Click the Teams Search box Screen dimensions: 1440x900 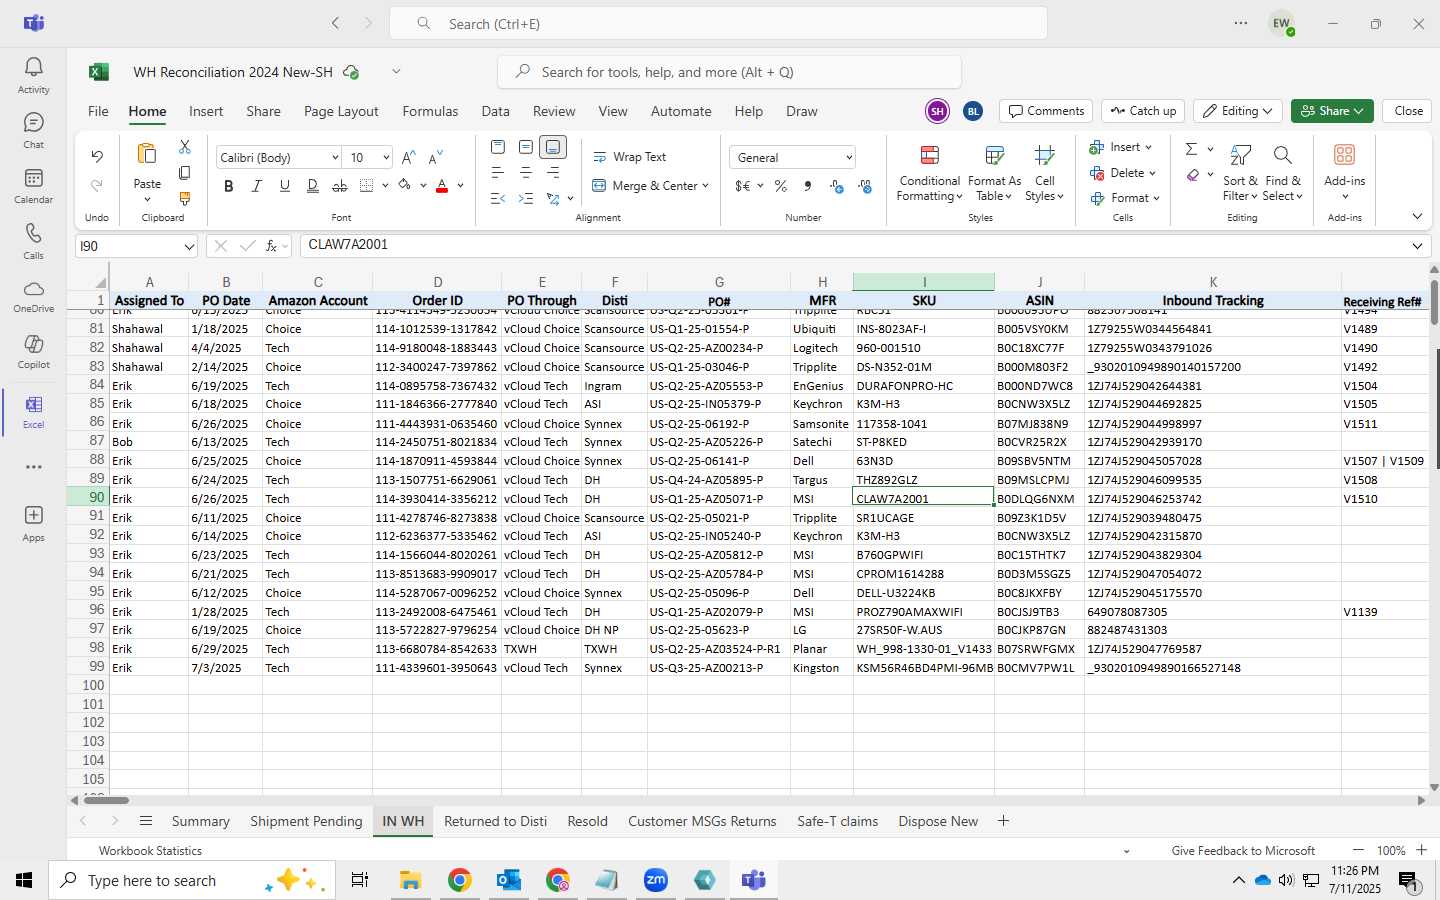coord(718,24)
